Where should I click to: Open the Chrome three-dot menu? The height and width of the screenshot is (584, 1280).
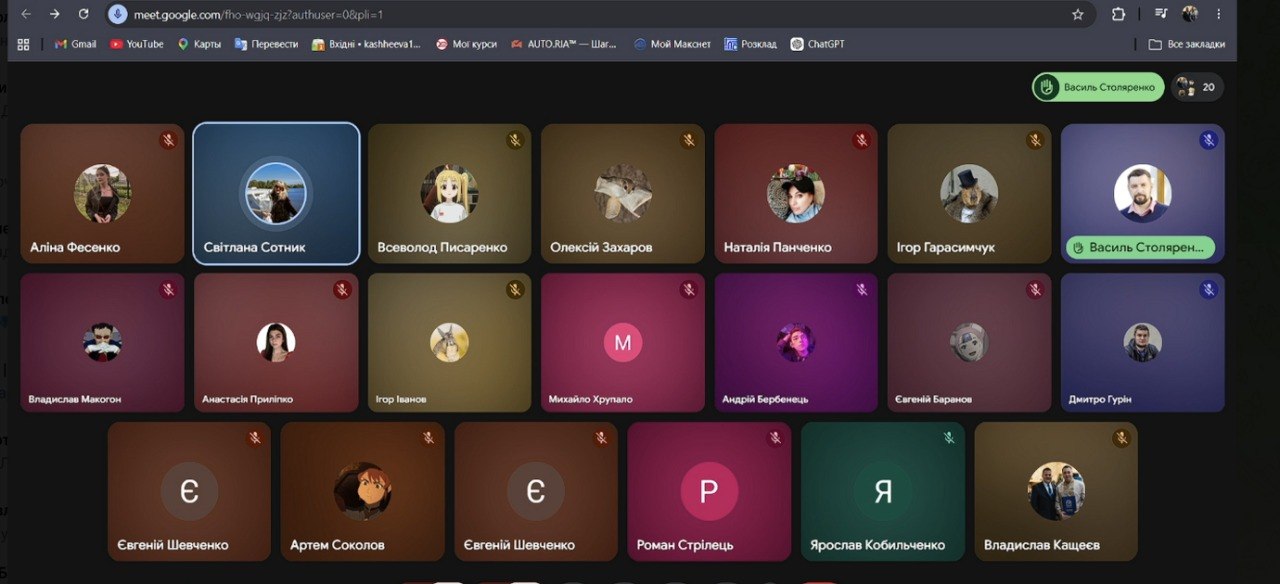click(1218, 14)
